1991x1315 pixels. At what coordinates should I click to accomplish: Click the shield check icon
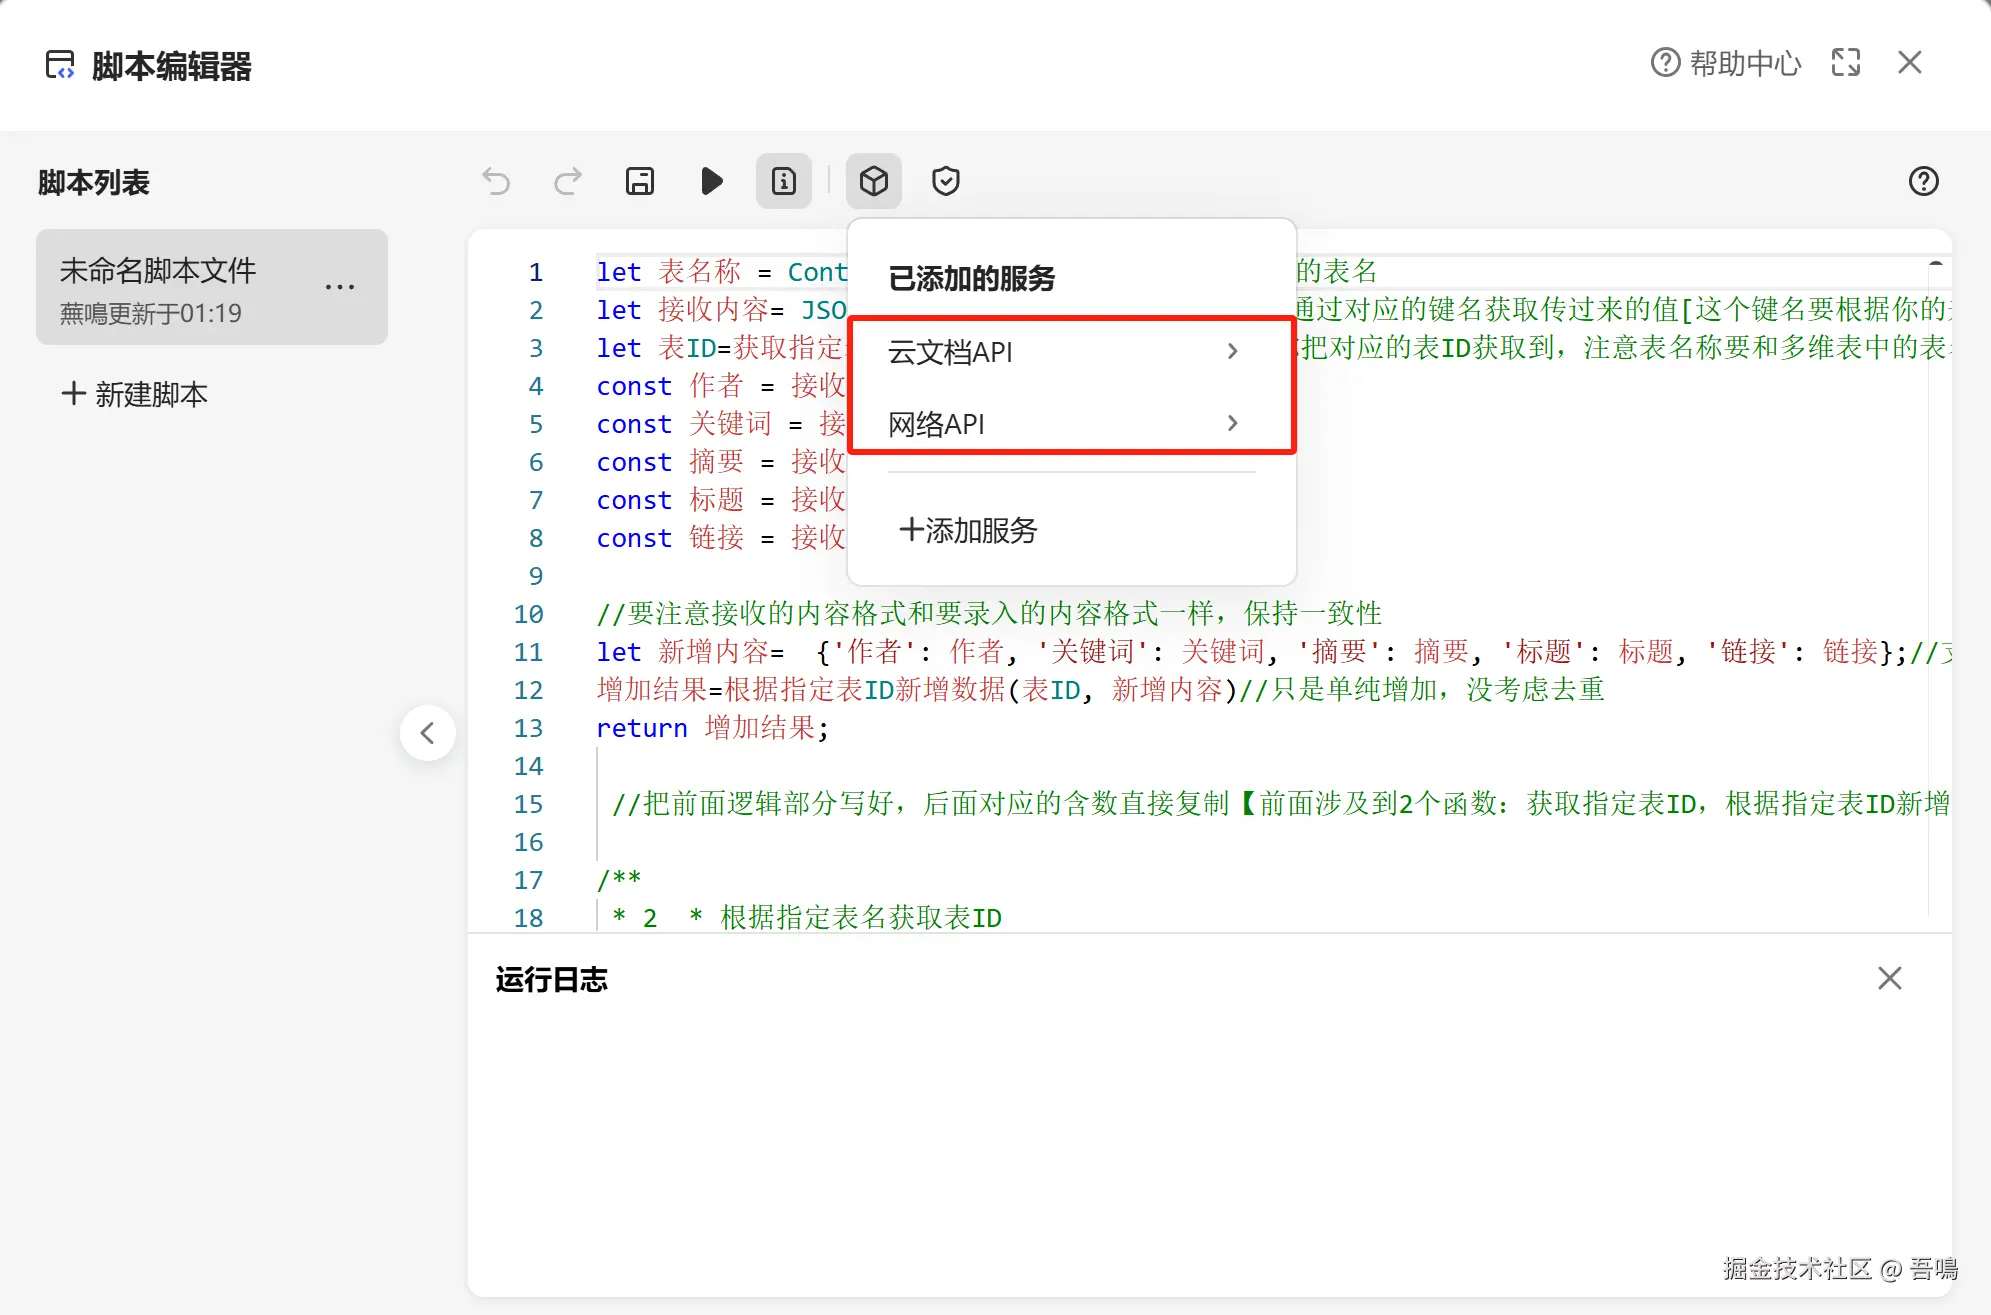[x=946, y=181]
